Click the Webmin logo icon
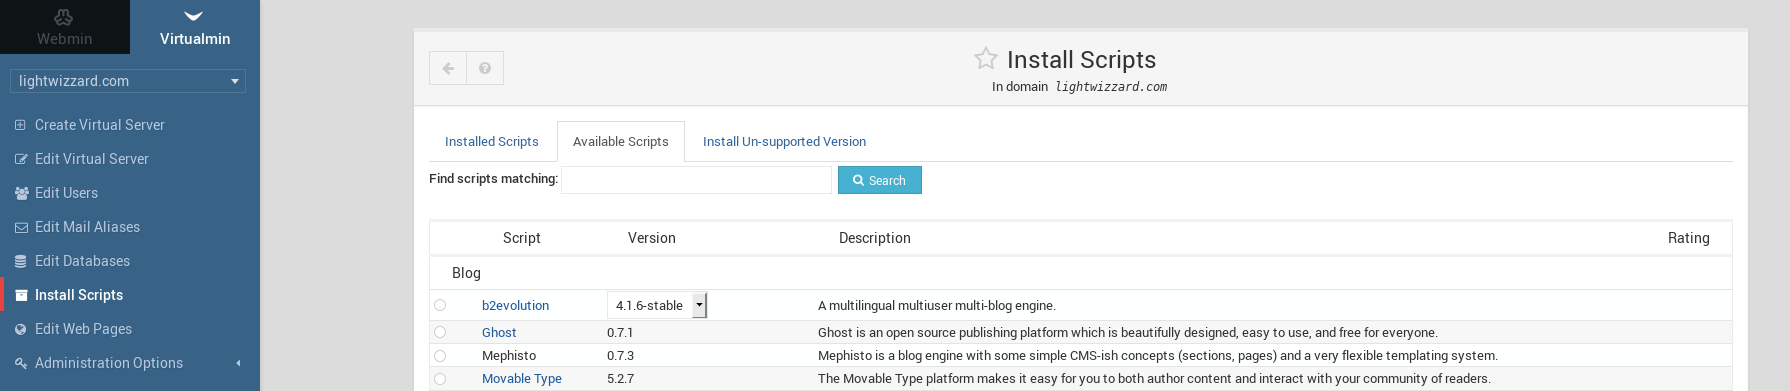The height and width of the screenshot is (391, 1790). click(x=64, y=16)
